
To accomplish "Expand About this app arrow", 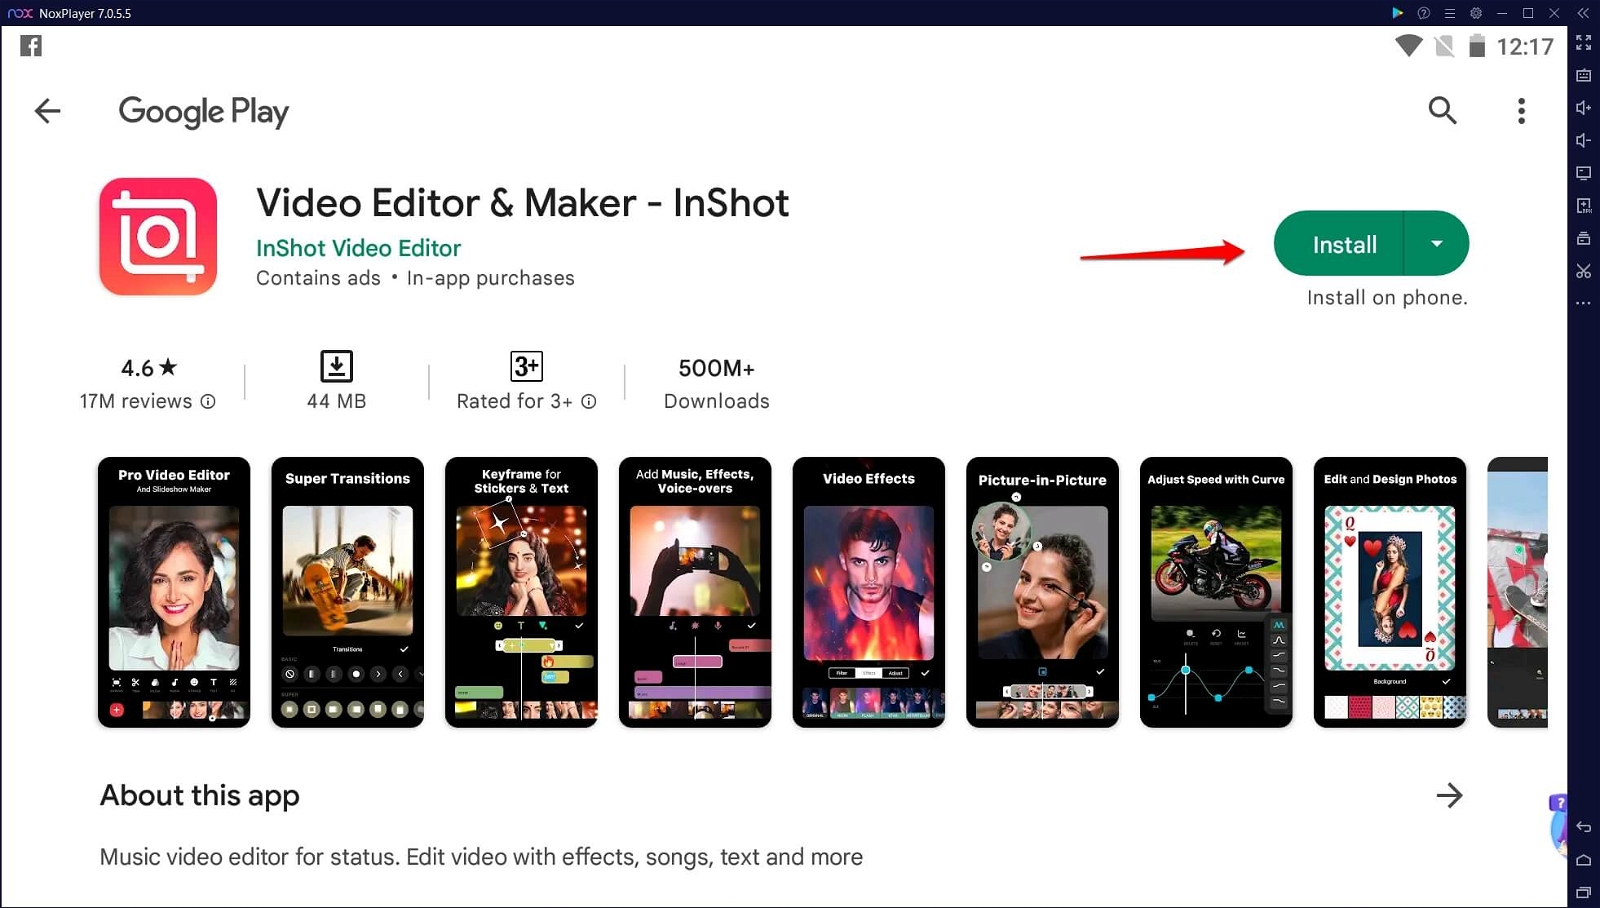I will pos(1449,795).
